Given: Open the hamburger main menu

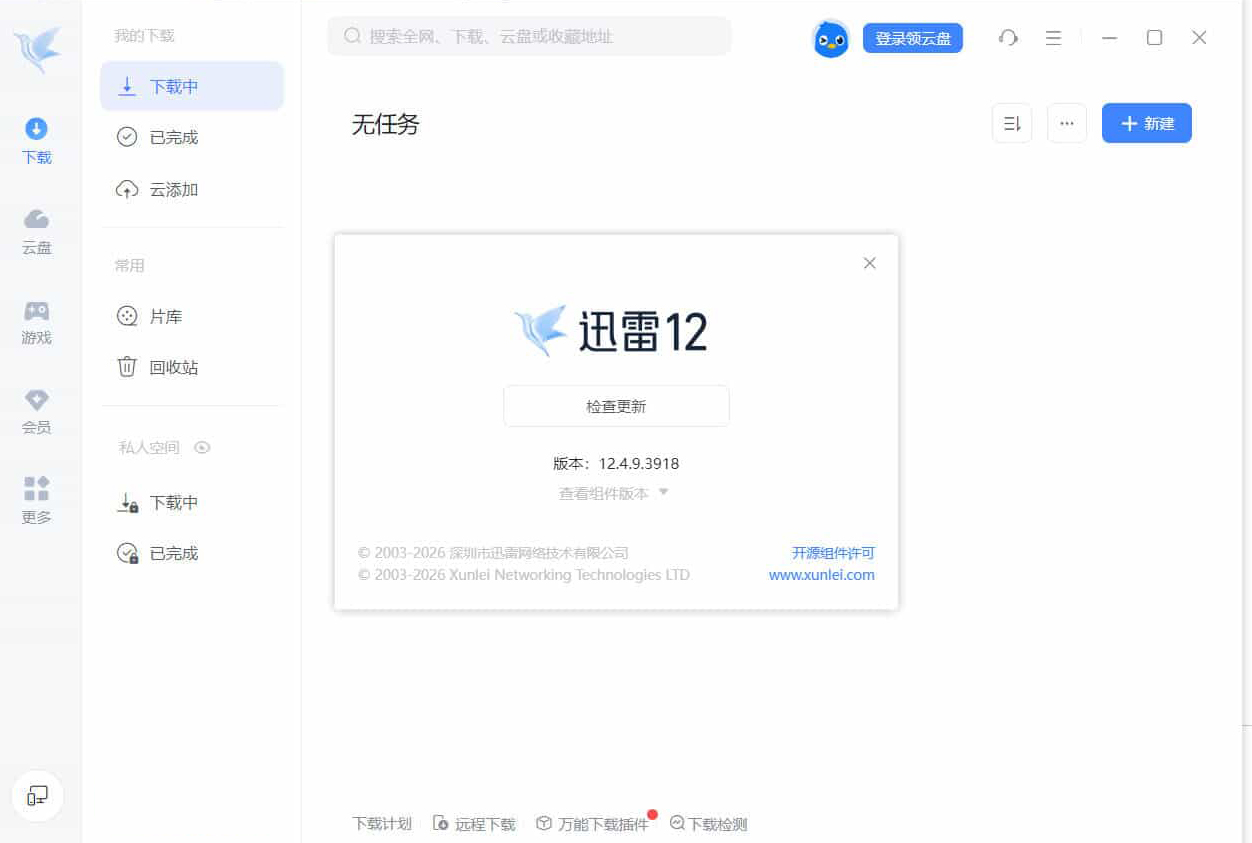Looking at the screenshot, I should 1053,38.
